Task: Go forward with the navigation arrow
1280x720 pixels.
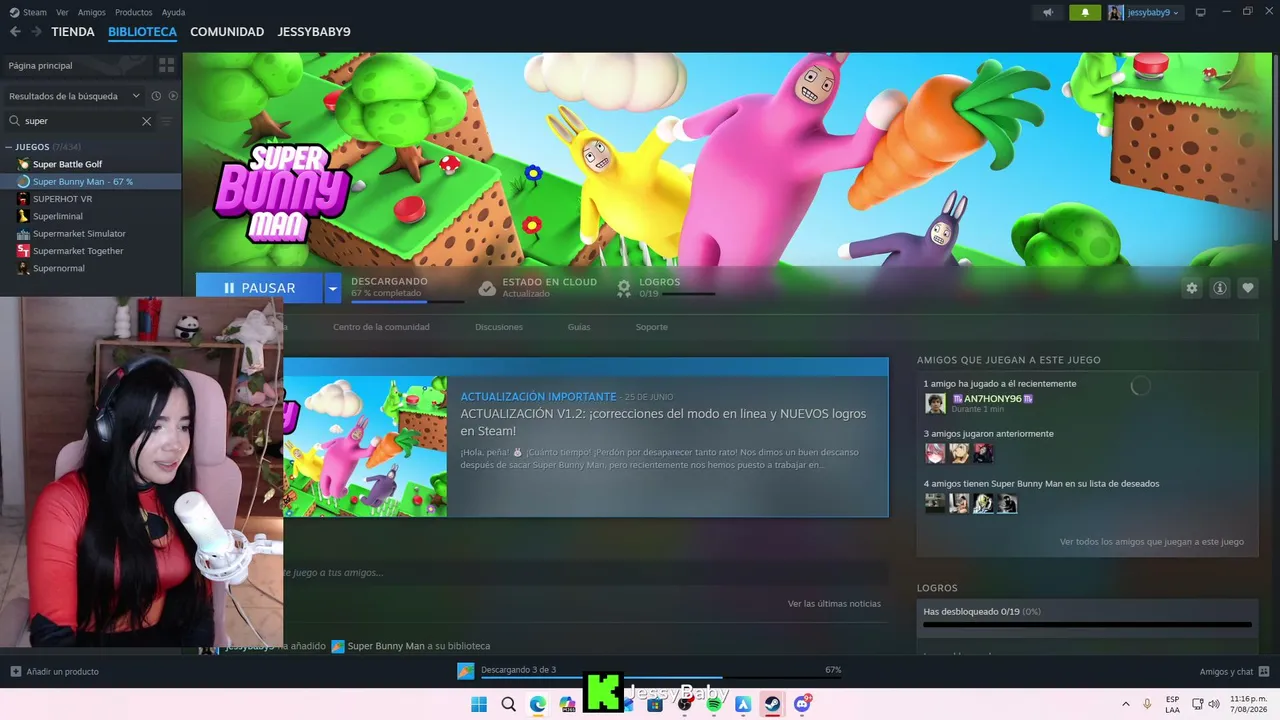Action: [36, 32]
